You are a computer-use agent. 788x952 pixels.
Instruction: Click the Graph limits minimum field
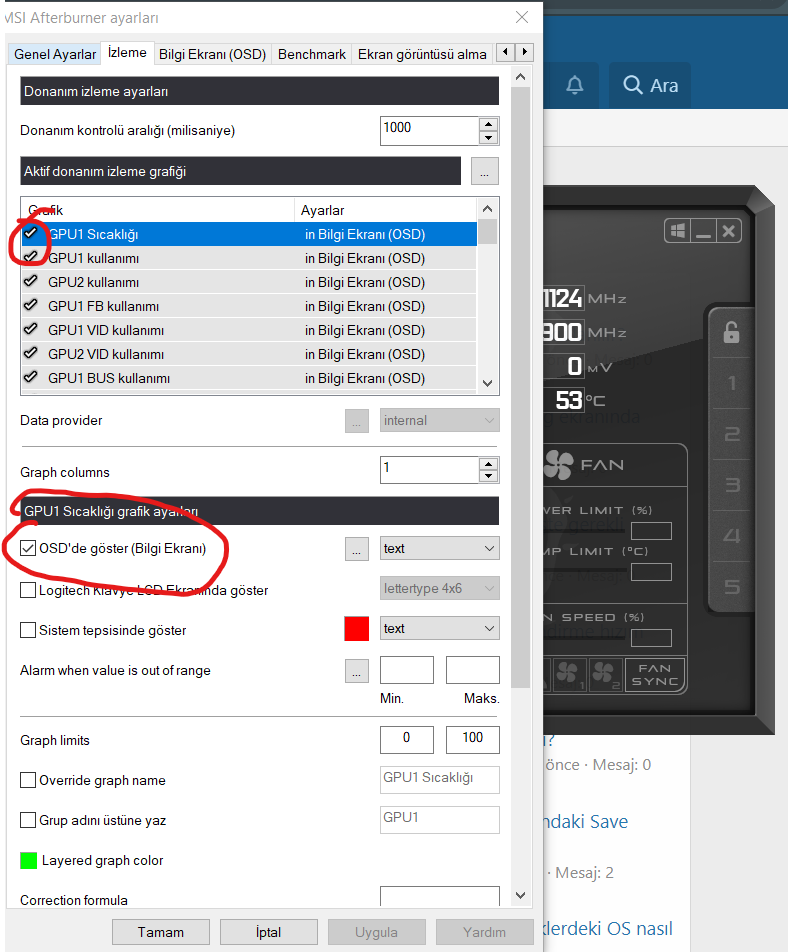pyautogui.click(x=407, y=740)
